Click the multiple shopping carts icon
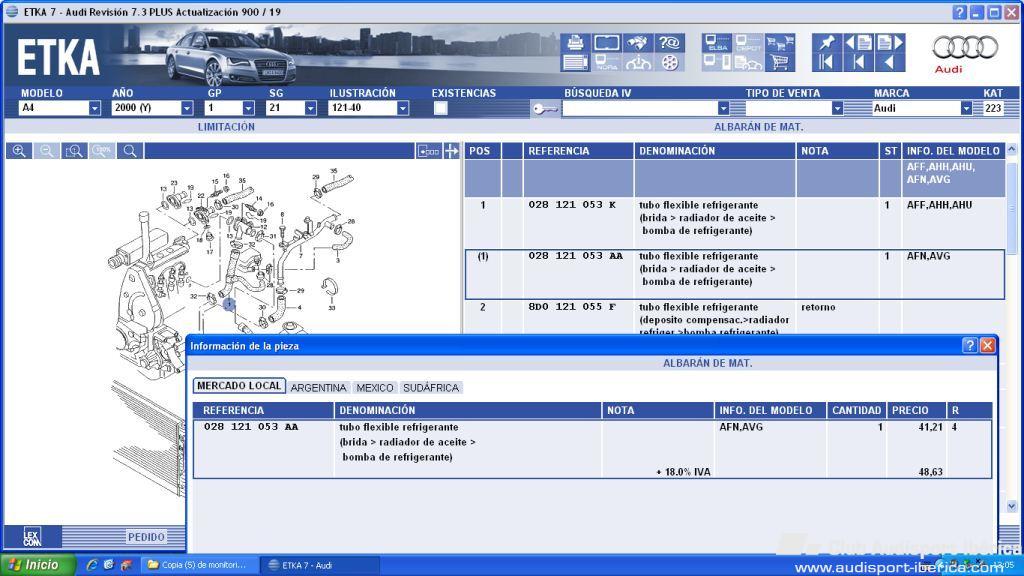This screenshot has width=1024, height=576. pos(780,43)
